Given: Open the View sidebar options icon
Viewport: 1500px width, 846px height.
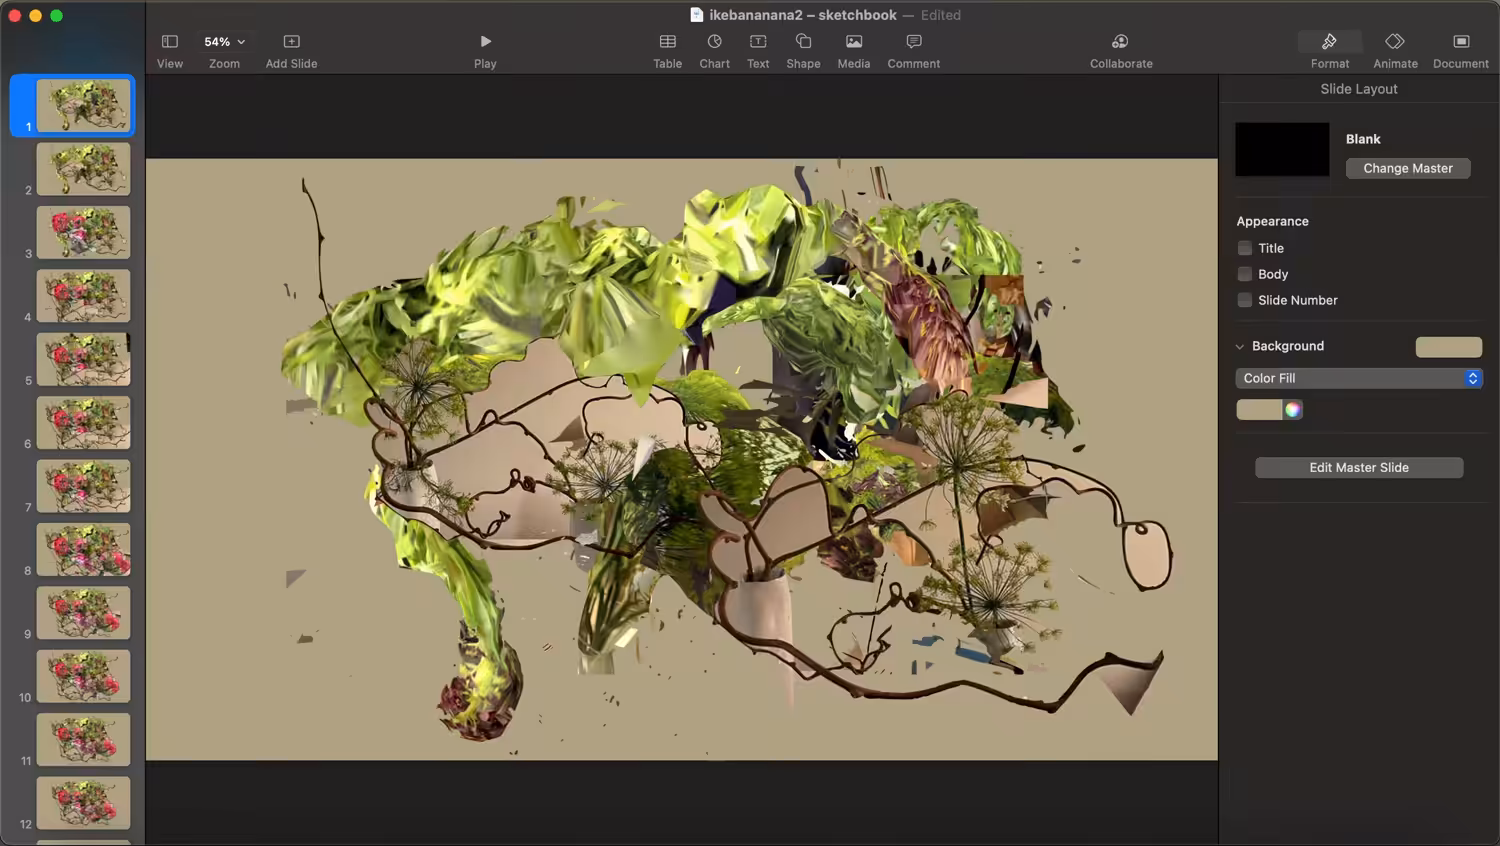Looking at the screenshot, I should (x=170, y=42).
